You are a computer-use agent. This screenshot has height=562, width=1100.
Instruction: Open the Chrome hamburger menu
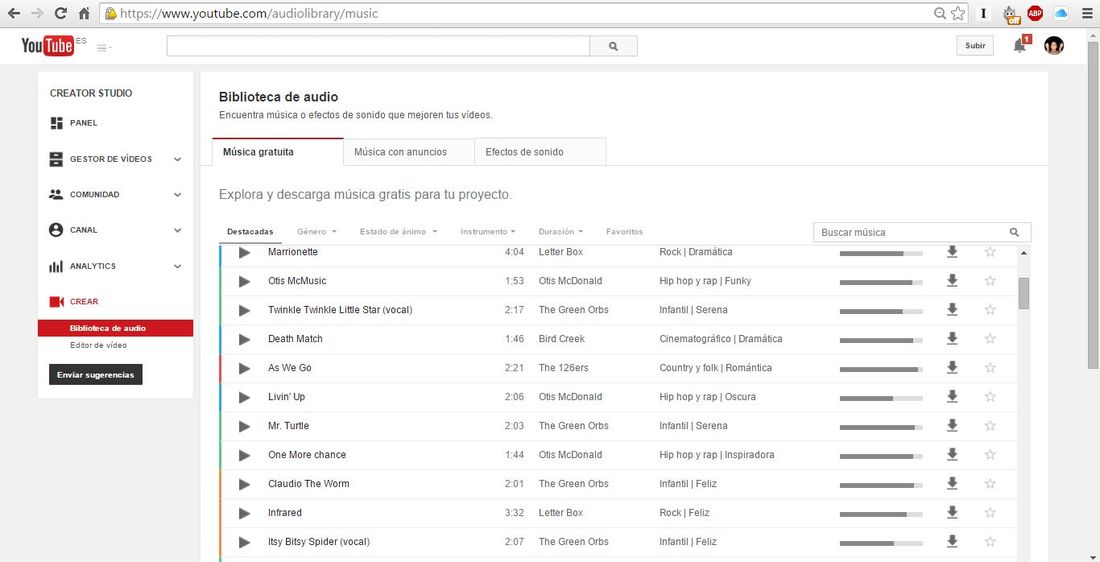1086,13
